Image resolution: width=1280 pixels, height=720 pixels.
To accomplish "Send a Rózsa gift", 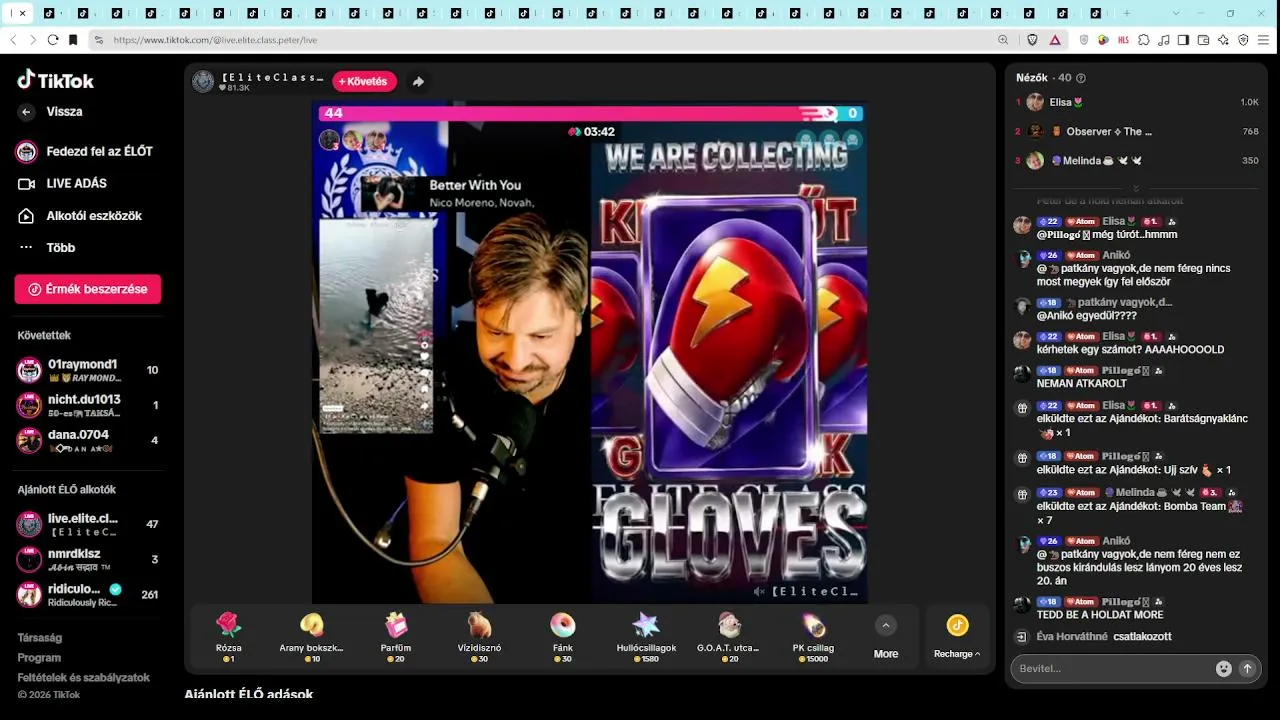I will 229,637.
